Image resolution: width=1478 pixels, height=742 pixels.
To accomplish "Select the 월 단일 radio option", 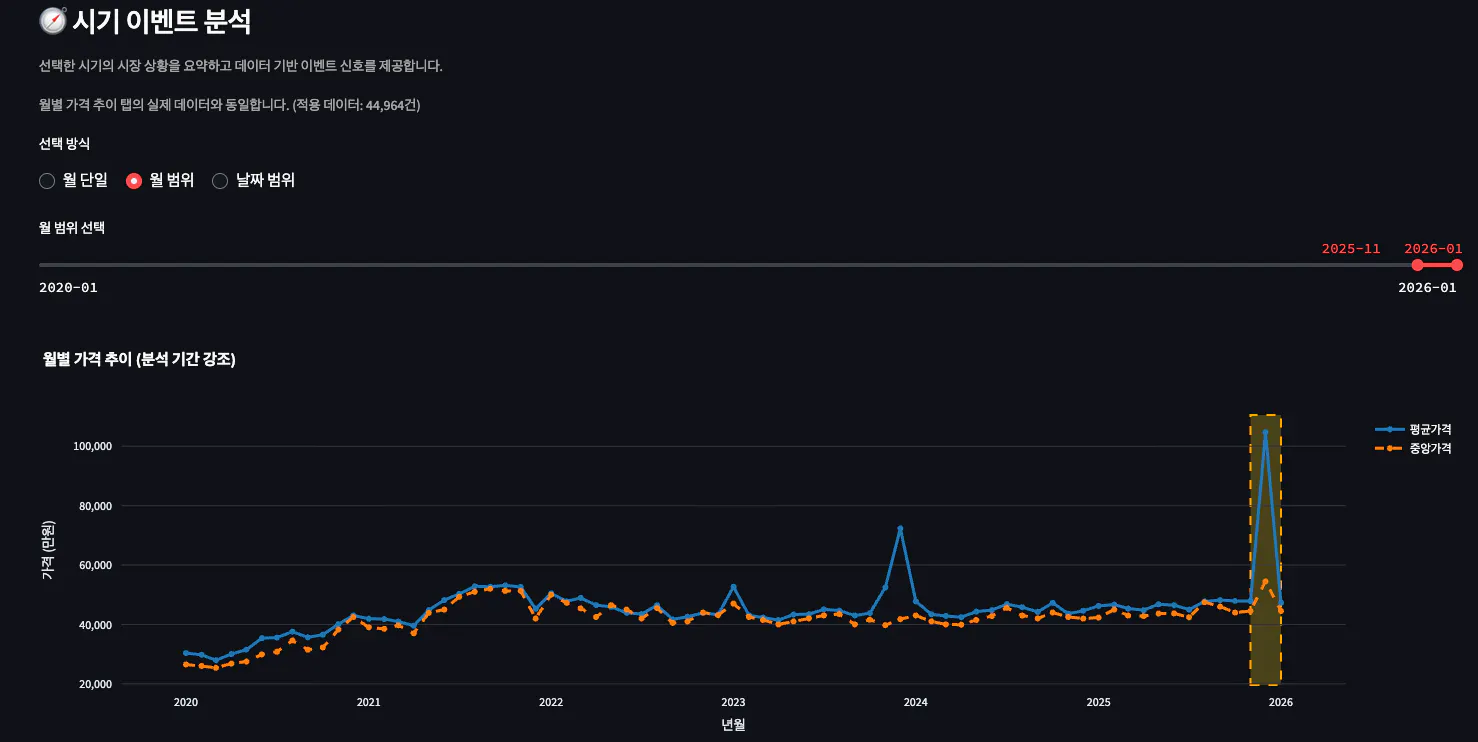I will pos(73,181).
